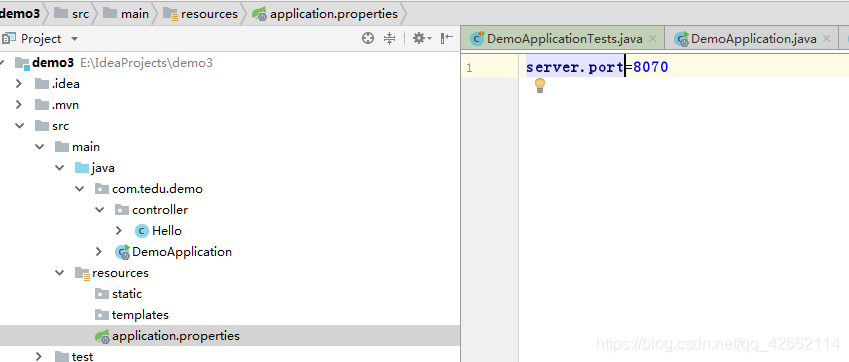The width and height of the screenshot is (849, 362).
Task: Click the demo3 module icon in tree
Action: point(22,63)
